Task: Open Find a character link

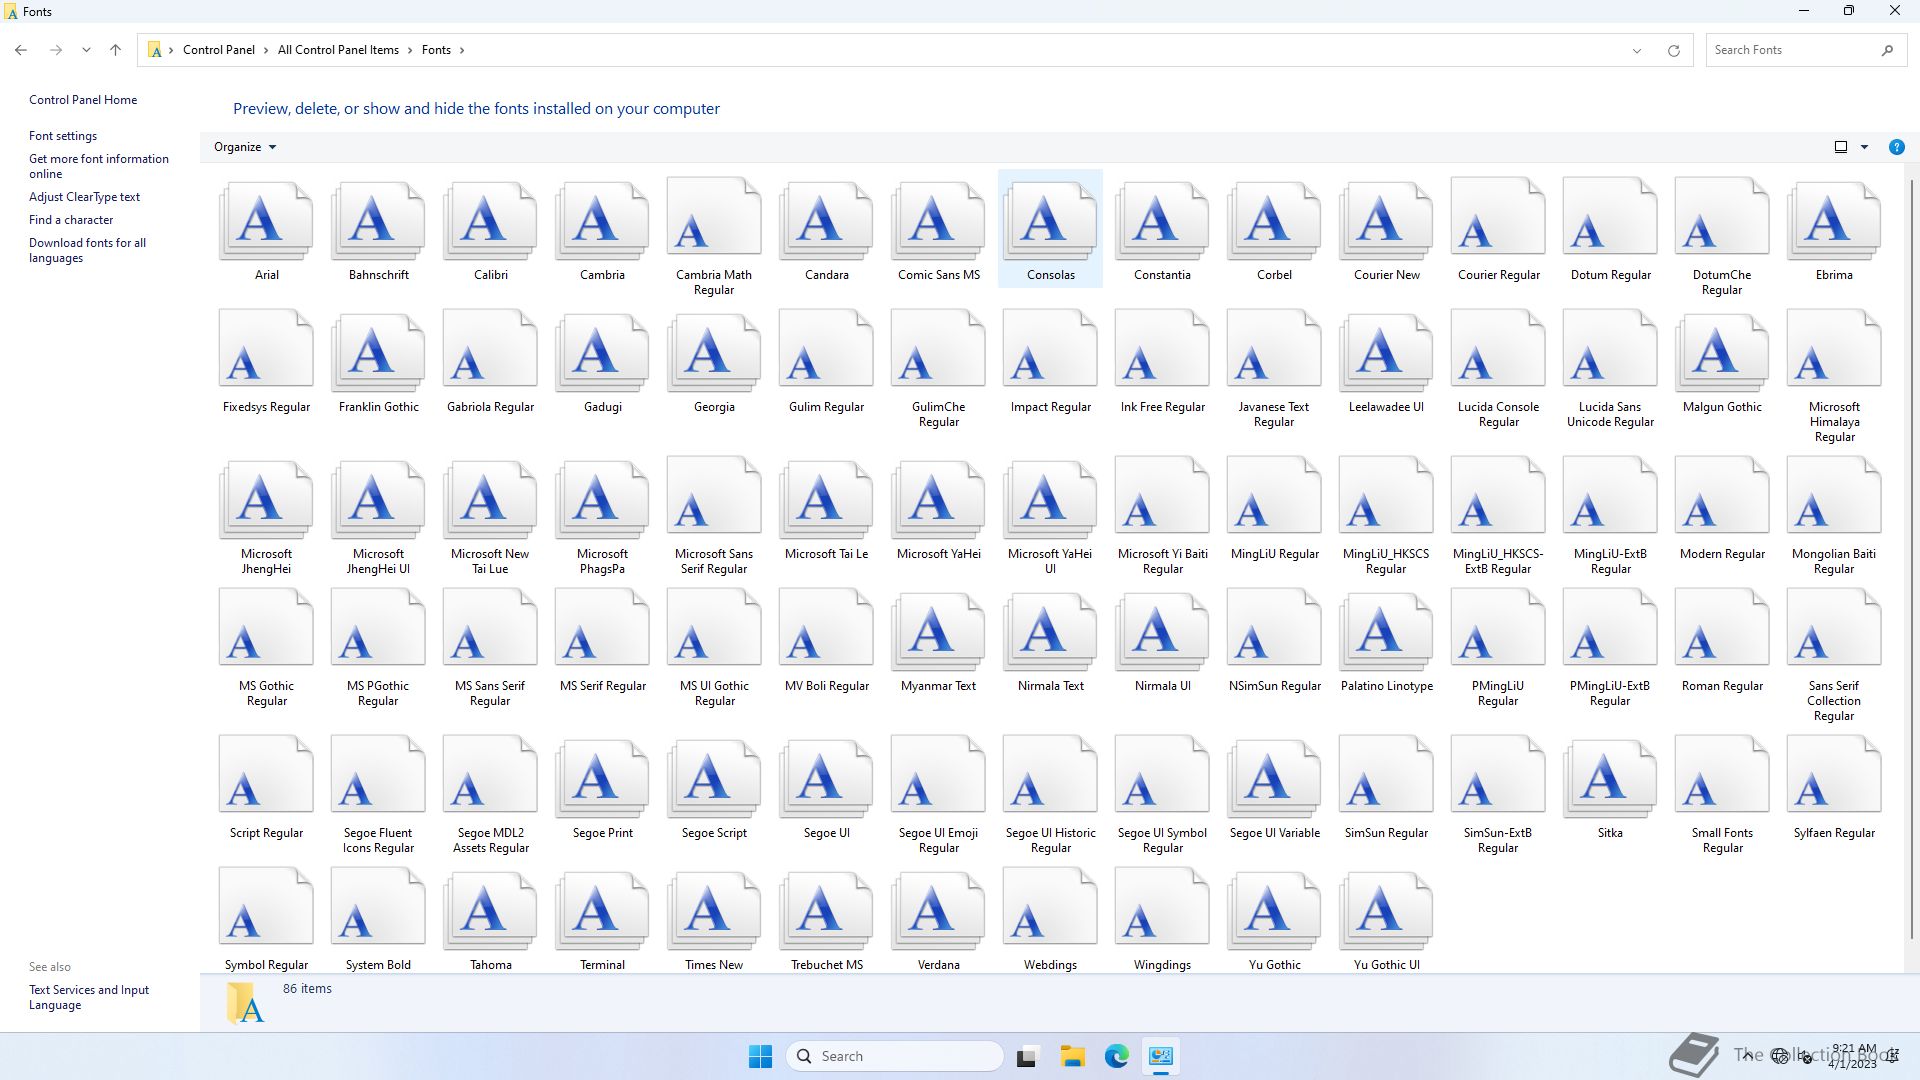Action: [71, 220]
